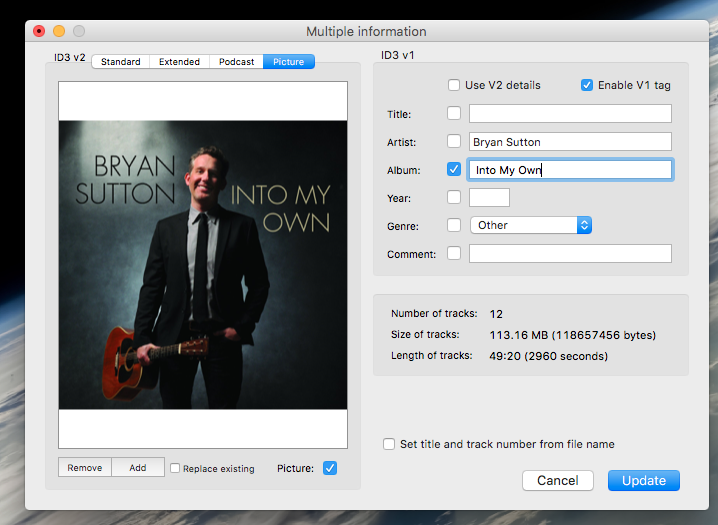Image resolution: width=718 pixels, height=525 pixels.
Task: Click the 'Multiple information' window title
Action: point(366,32)
